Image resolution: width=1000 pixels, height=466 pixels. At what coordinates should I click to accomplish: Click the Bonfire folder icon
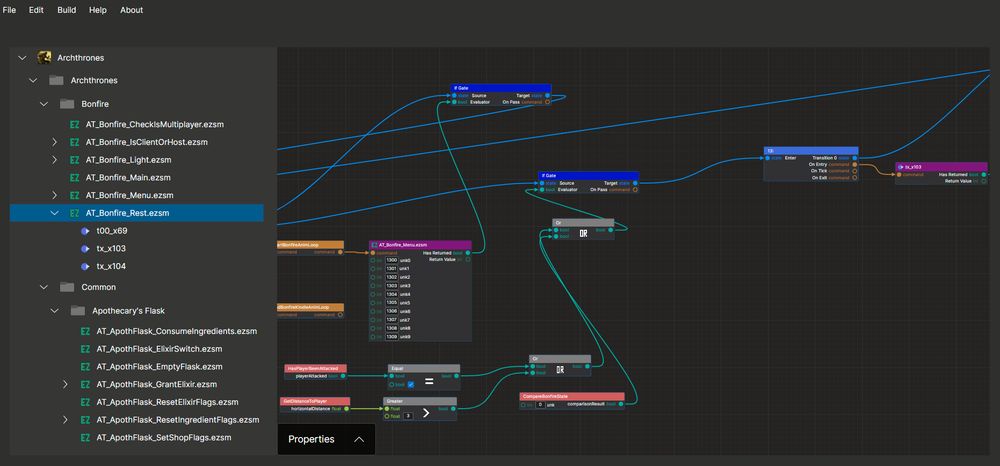click(67, 103)
